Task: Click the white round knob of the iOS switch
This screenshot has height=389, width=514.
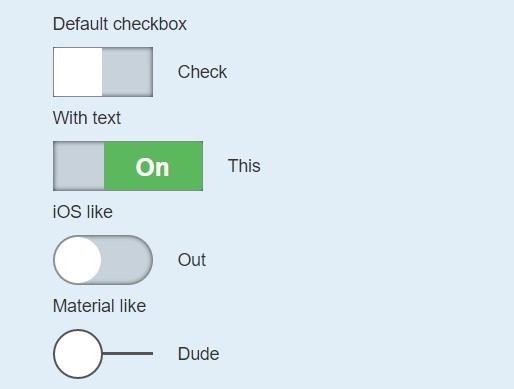Action: tap(78, 260)
